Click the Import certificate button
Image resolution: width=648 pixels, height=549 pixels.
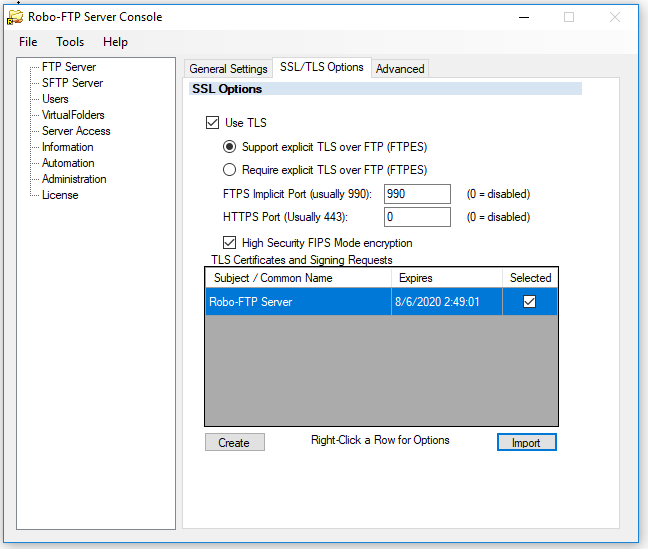pyautogui.click(x=526, y=442)
